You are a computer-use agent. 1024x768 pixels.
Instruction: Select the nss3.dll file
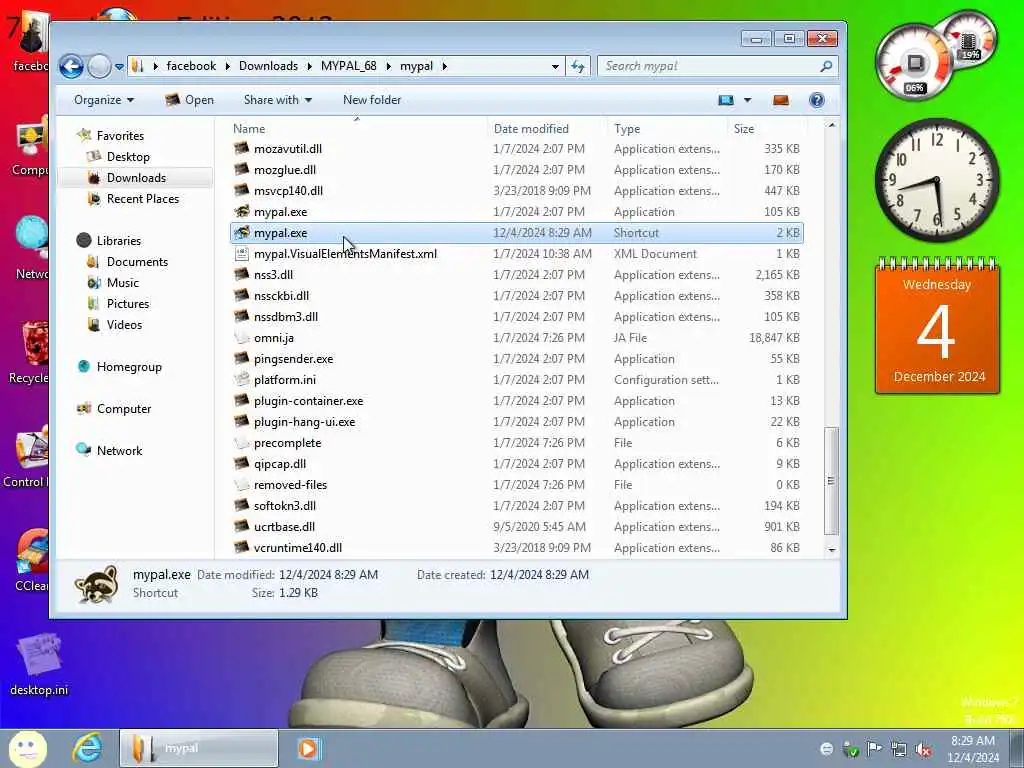click(x=273, y=275)
